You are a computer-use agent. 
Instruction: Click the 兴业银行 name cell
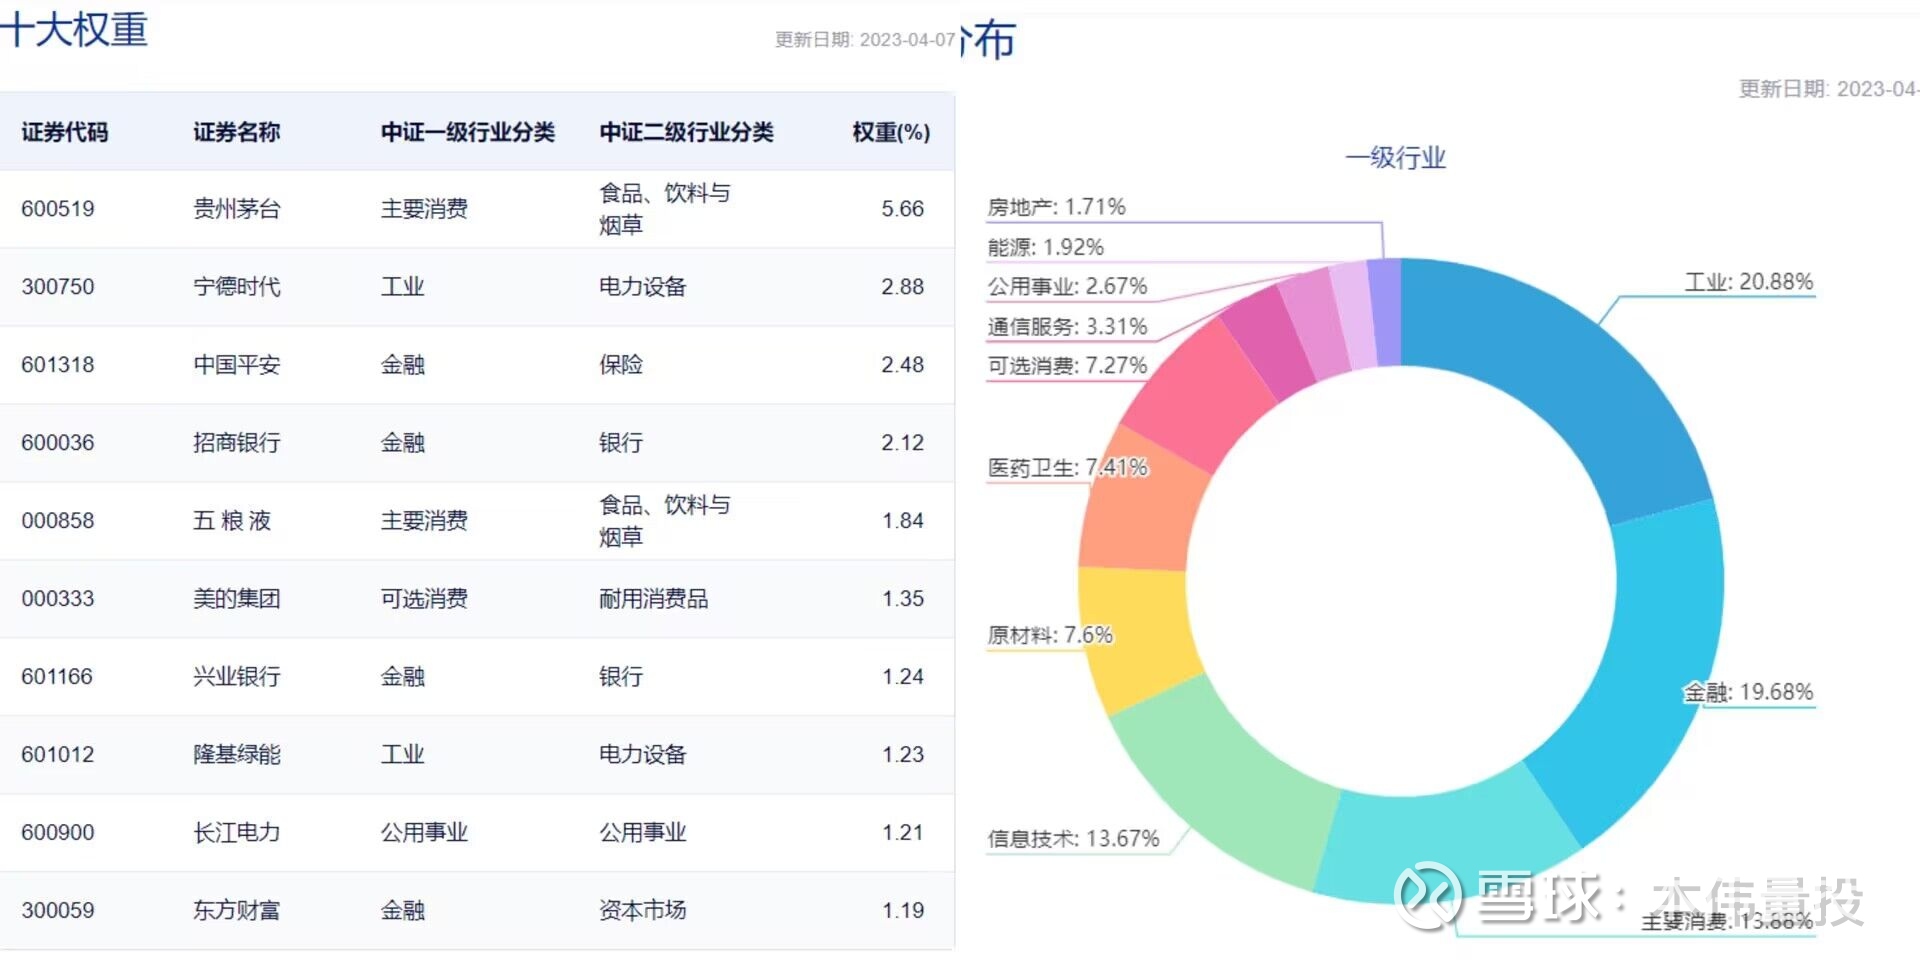coord(237,677)
